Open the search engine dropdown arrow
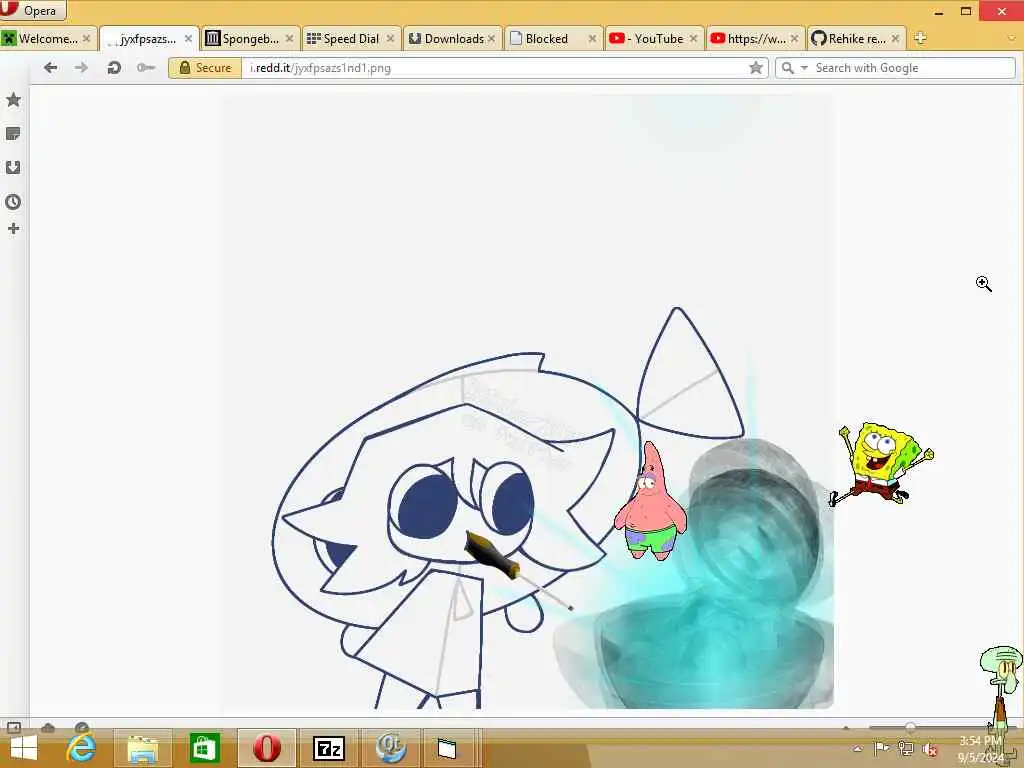Image resolution: width=1024 pixels, height=768 pixels. [x=804, y=68]
